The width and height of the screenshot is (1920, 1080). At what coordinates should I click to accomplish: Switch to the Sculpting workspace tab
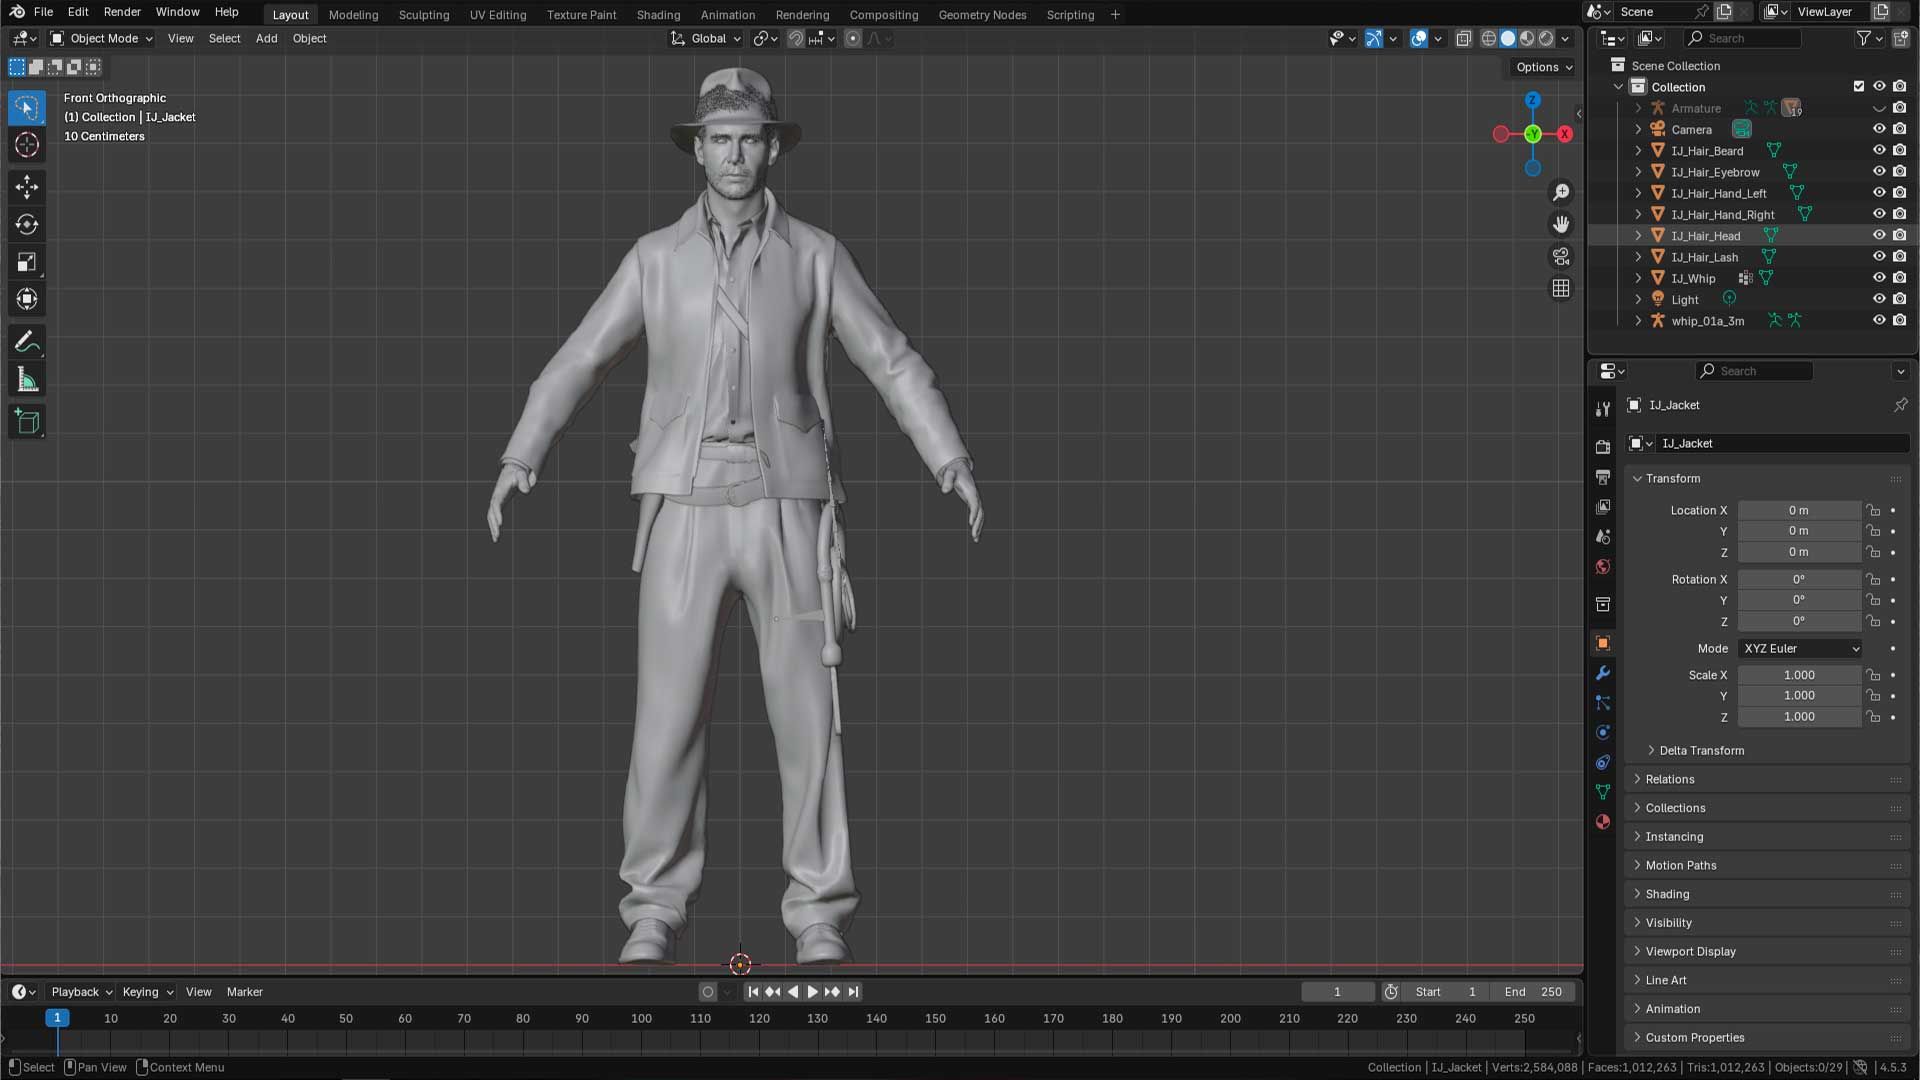click(x=424, y=15)
